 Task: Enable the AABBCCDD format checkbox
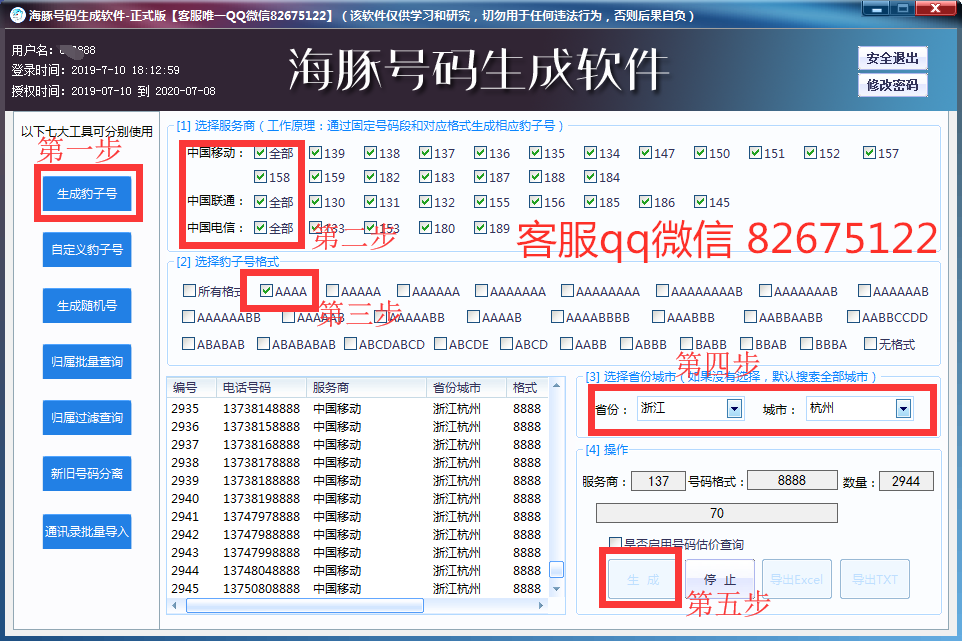point(853,317)
